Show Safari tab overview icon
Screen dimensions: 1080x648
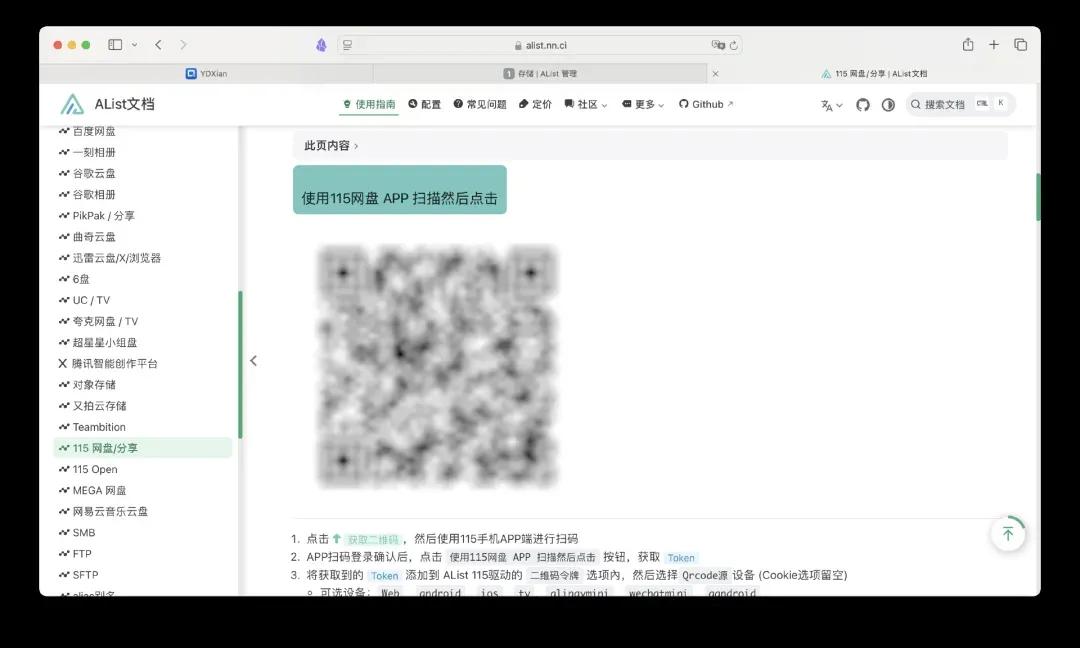[1020, 45]
